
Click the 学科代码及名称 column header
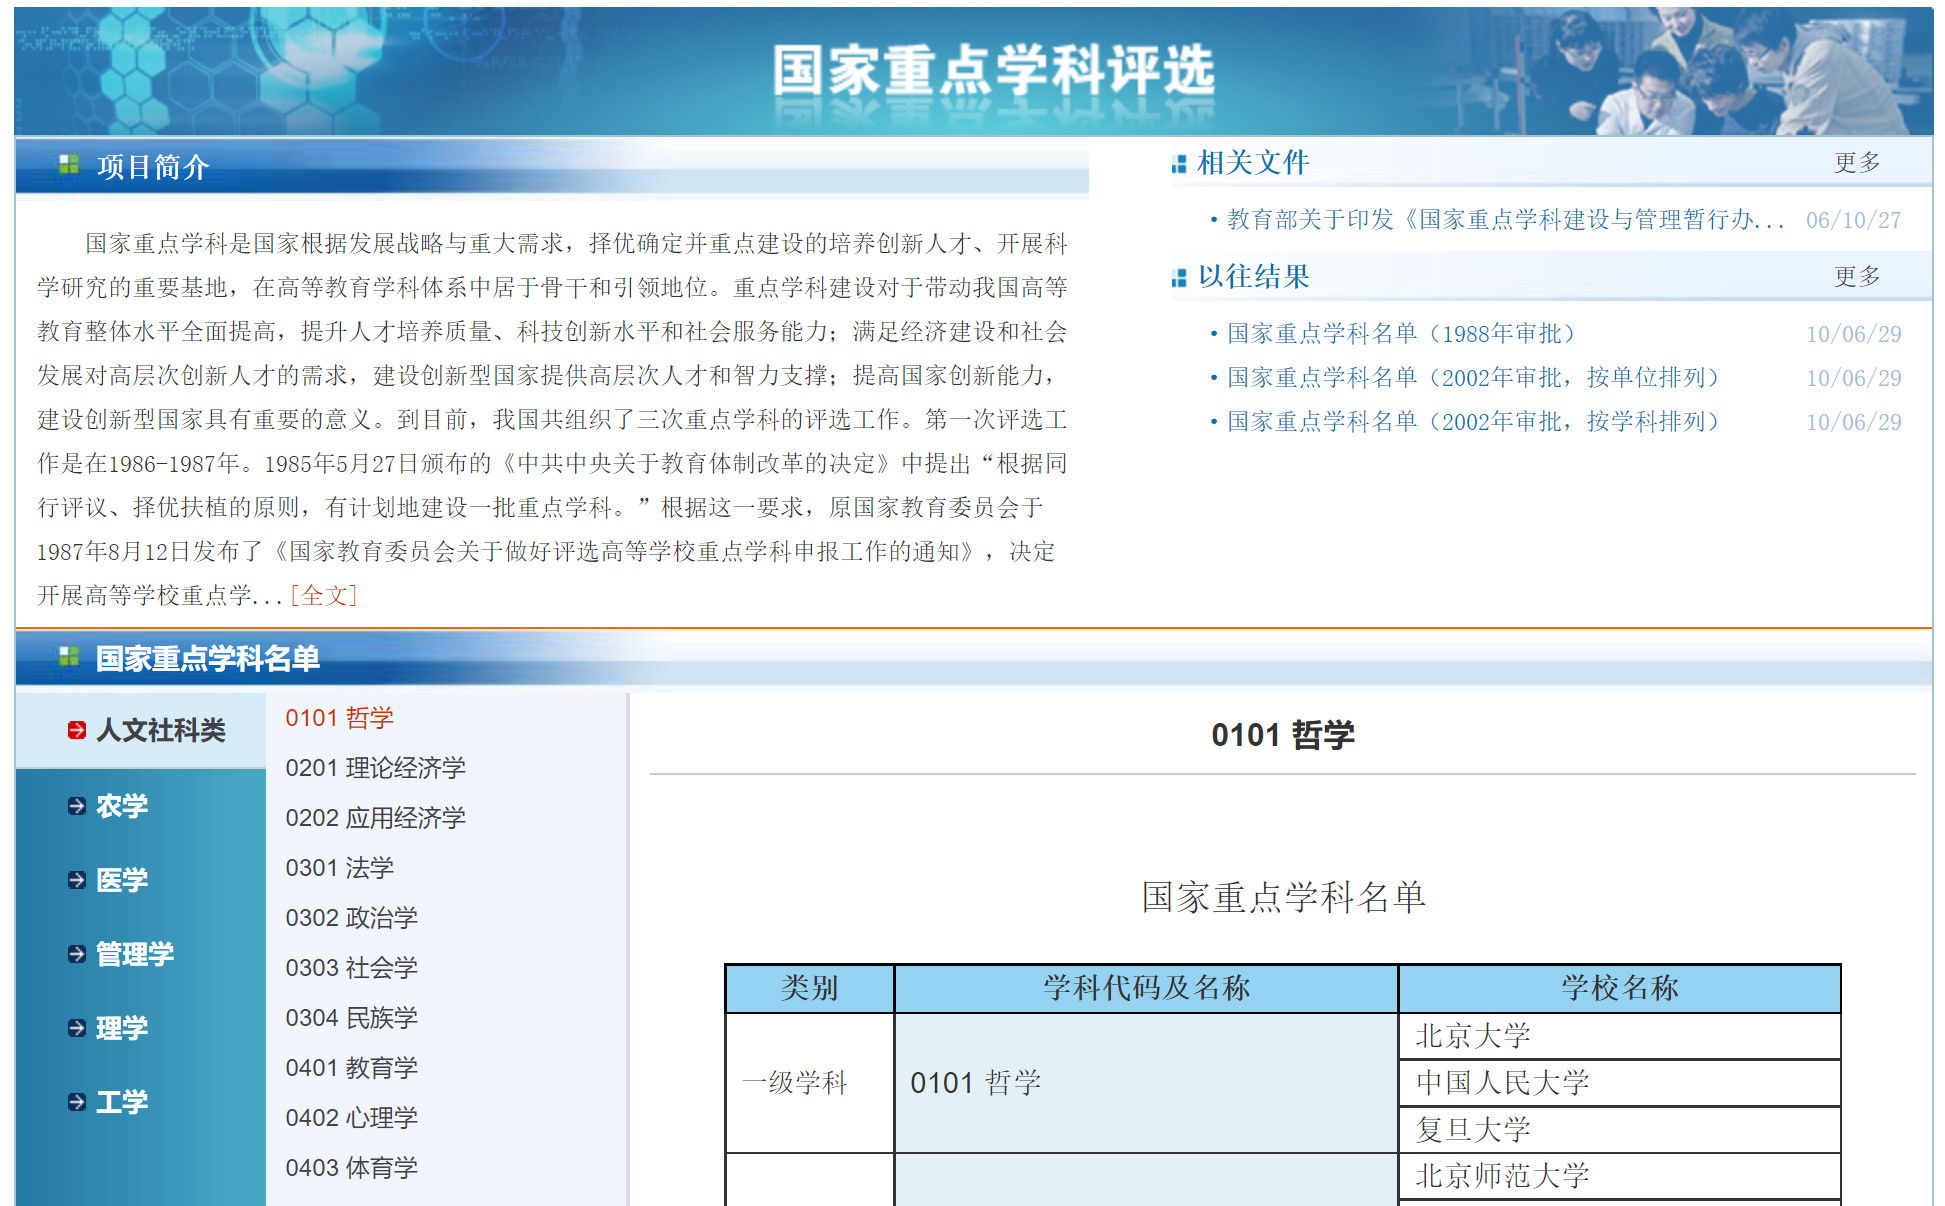point(1146,989)
